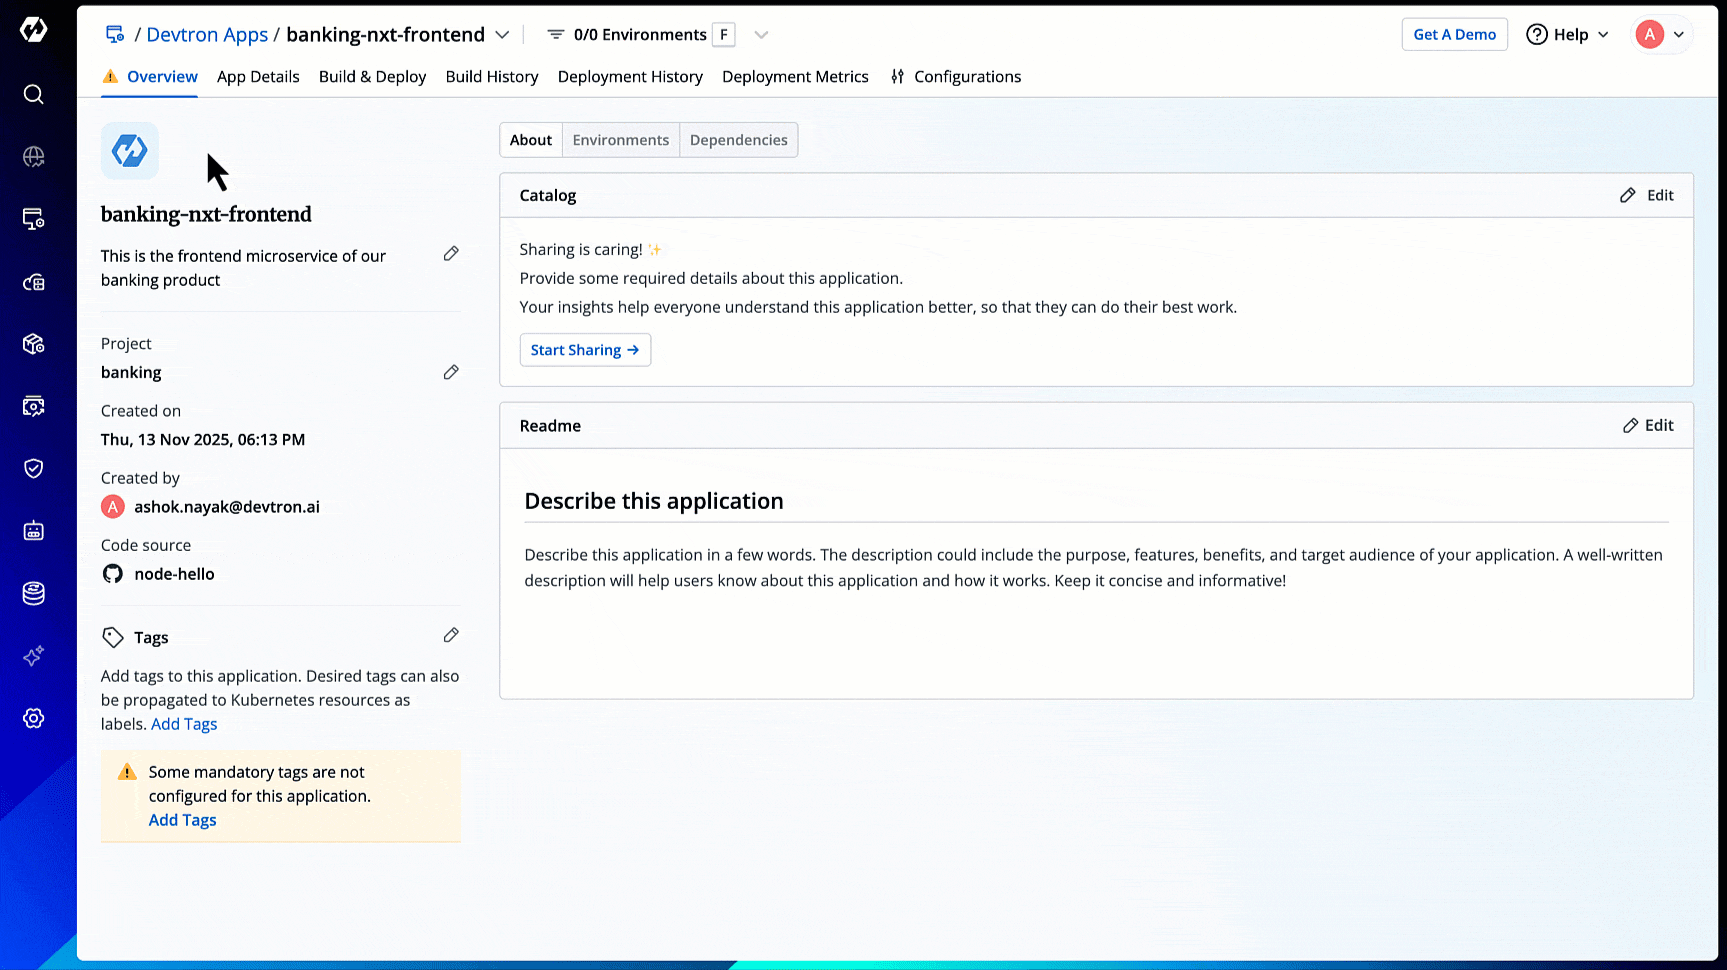Click Add Tags link in the warning box
The height and width of the screenshot is (970, 1727).
coord(182,820)
